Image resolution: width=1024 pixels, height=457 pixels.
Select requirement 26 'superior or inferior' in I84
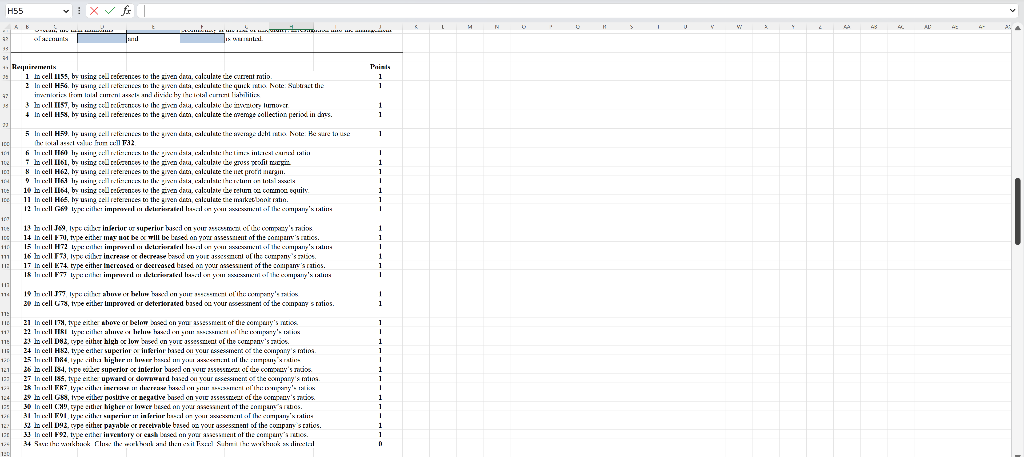coord(171,369)
